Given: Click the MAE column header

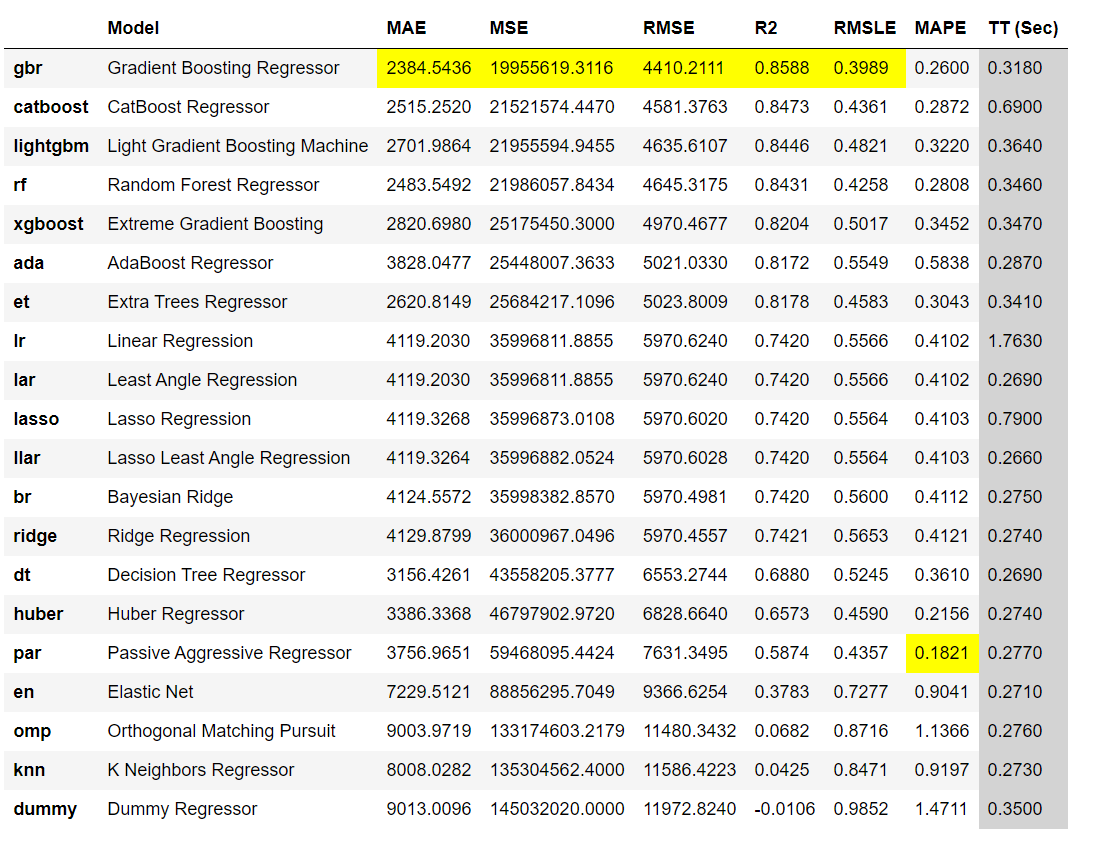Looking at the screenshot, I should click(406, 28).
